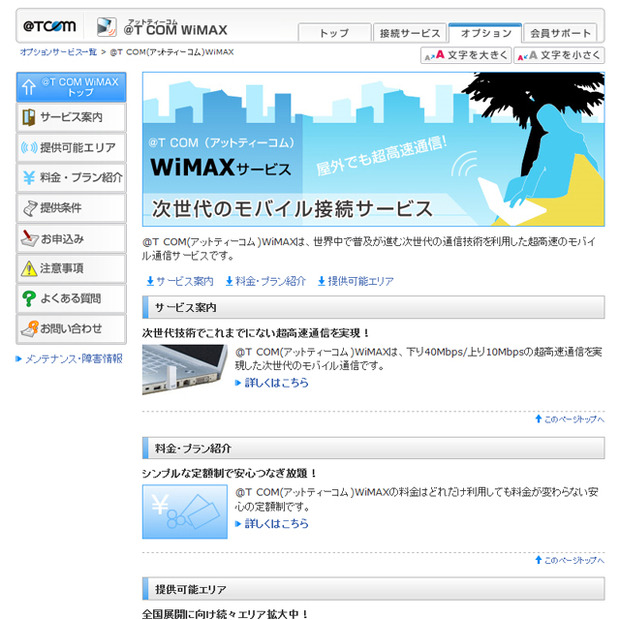Image resolution: width=620 pixels, height=620 pixels.
Task: Jump to 提供可能エリア anchor link
Action: pos(361,282)
